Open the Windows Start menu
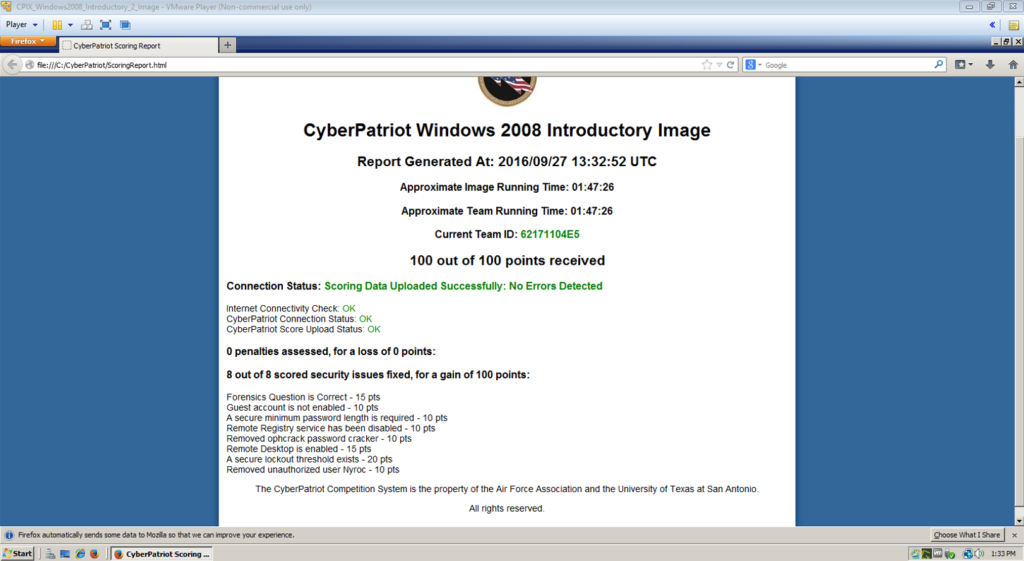 coord(18,553)
